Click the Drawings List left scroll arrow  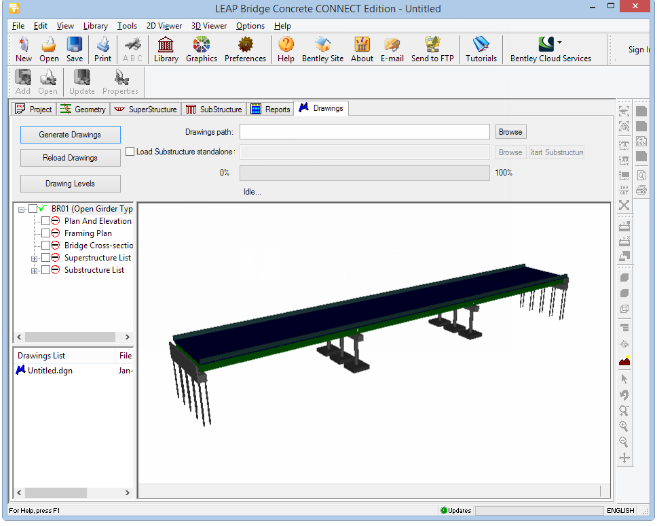pyautogui.click(x=19, y=492)
